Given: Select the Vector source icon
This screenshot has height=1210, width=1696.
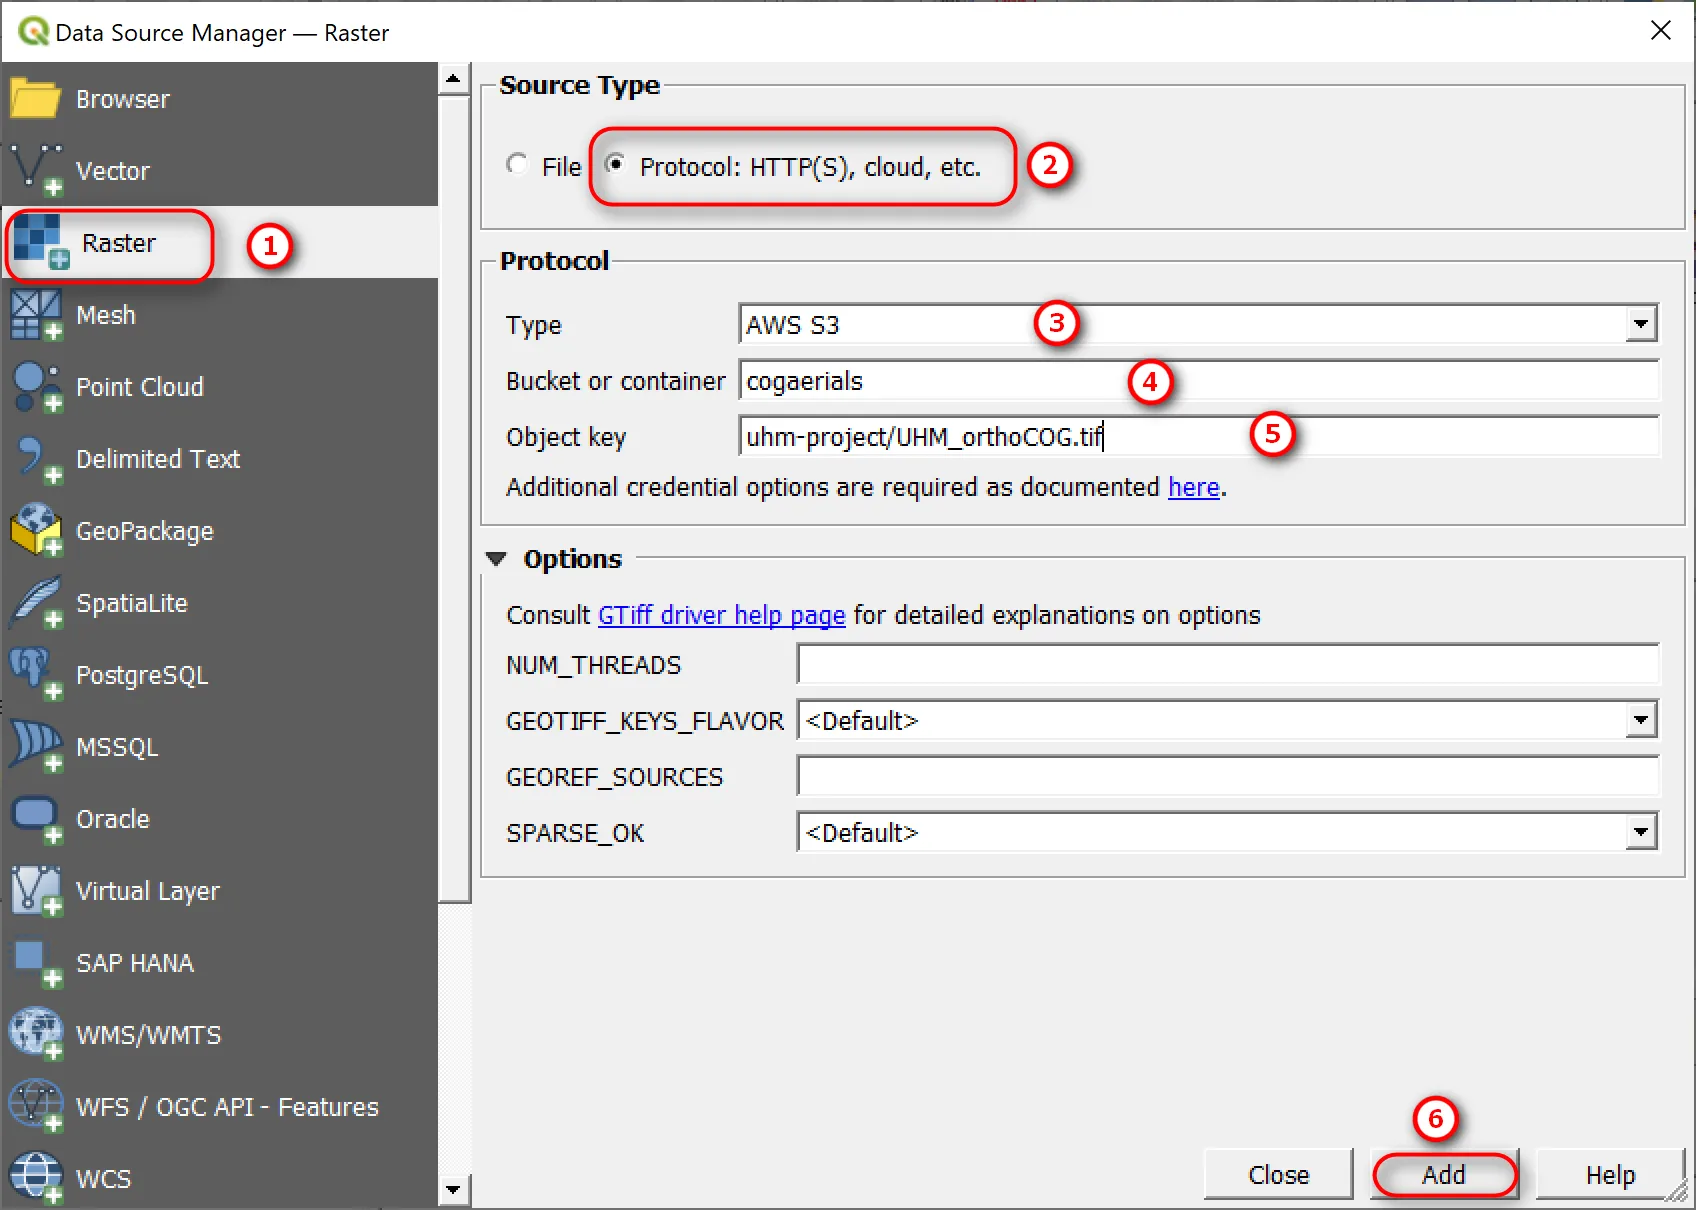Looking at the screenshot, I should pos(35,170).
